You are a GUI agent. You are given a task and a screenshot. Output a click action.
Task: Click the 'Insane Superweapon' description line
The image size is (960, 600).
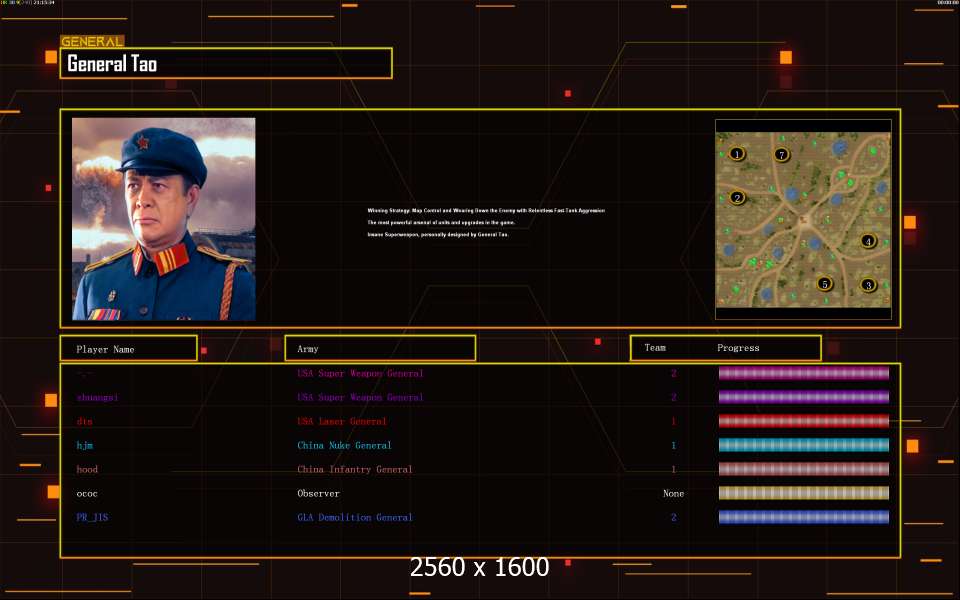pos(438,234)
